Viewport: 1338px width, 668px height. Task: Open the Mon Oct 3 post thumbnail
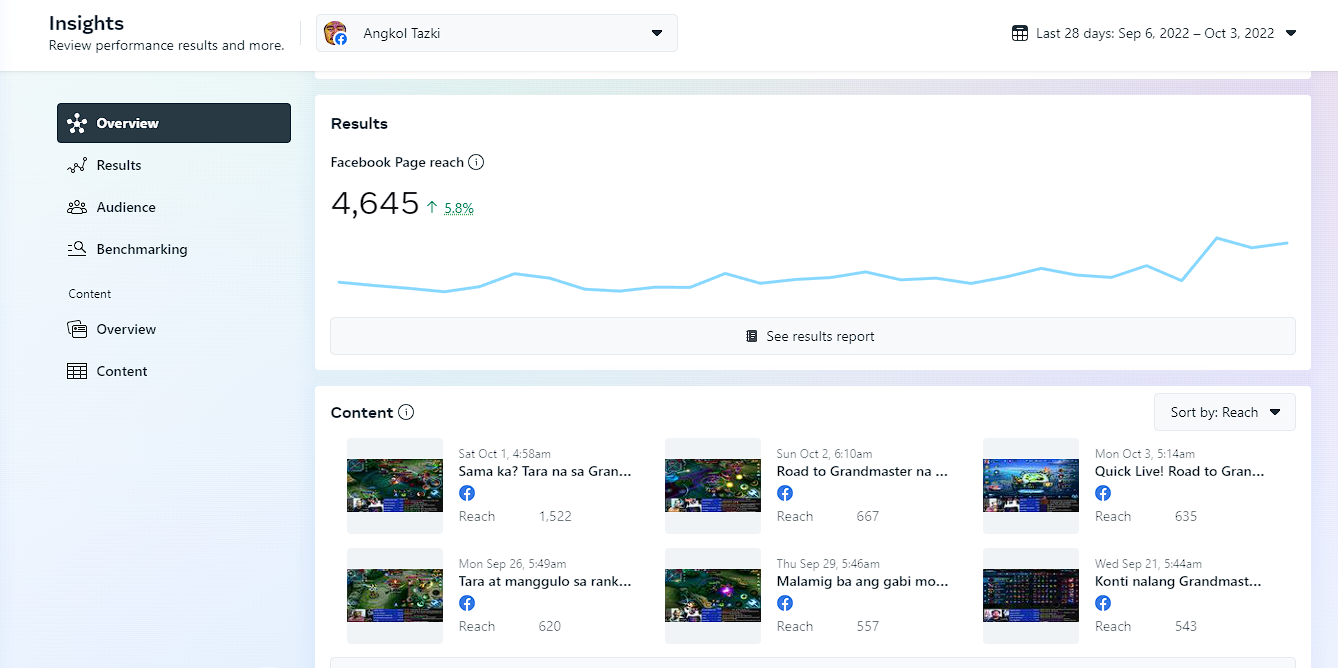[1031, 486]
